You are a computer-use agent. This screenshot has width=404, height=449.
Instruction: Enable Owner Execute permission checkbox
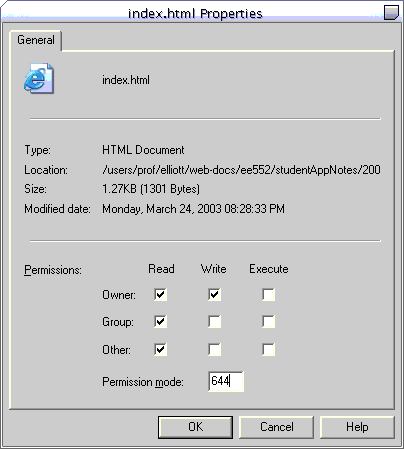tap(268, 294)
